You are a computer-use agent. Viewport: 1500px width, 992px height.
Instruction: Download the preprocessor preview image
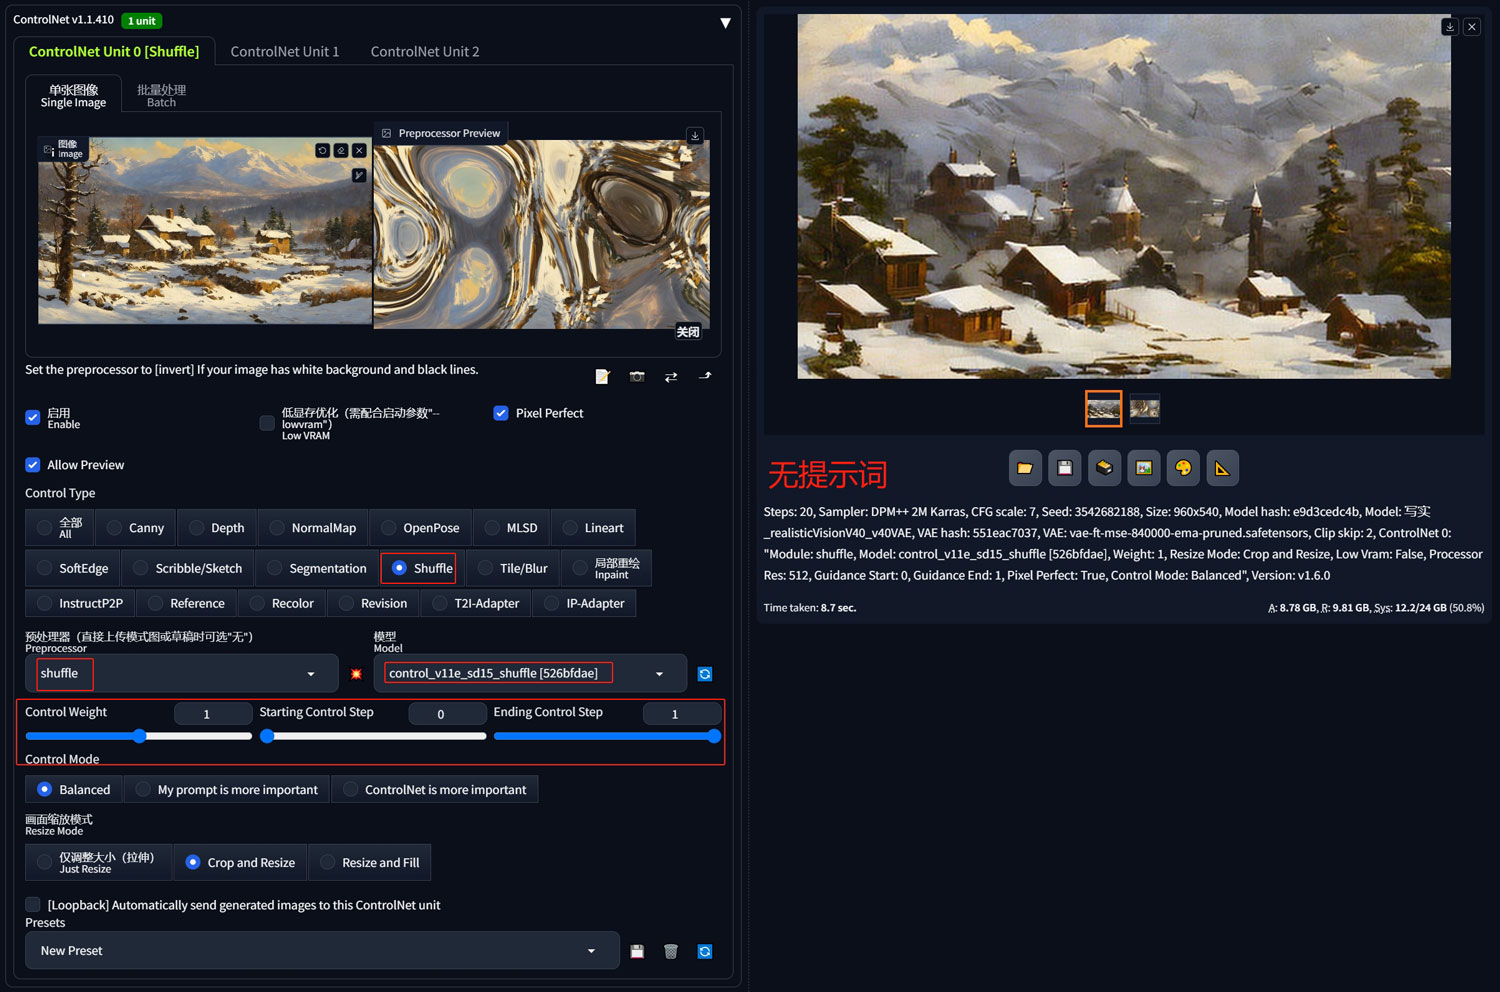point(695,135)
